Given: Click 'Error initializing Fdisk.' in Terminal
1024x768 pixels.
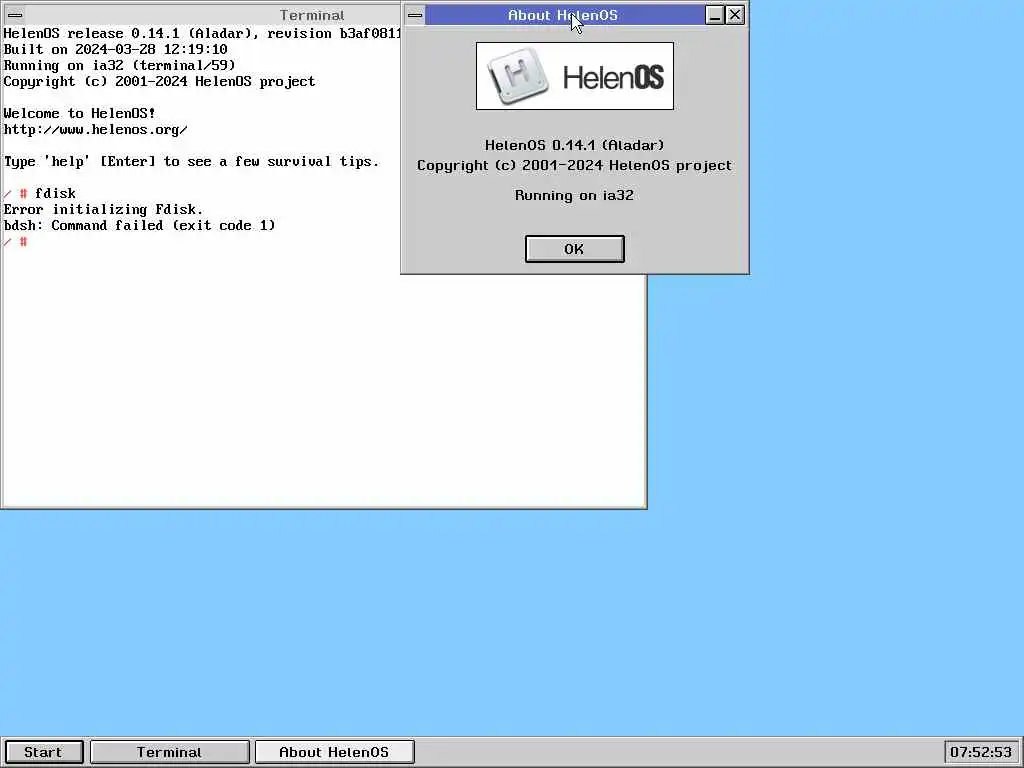Looking at the screenshot, I should 103,210.
